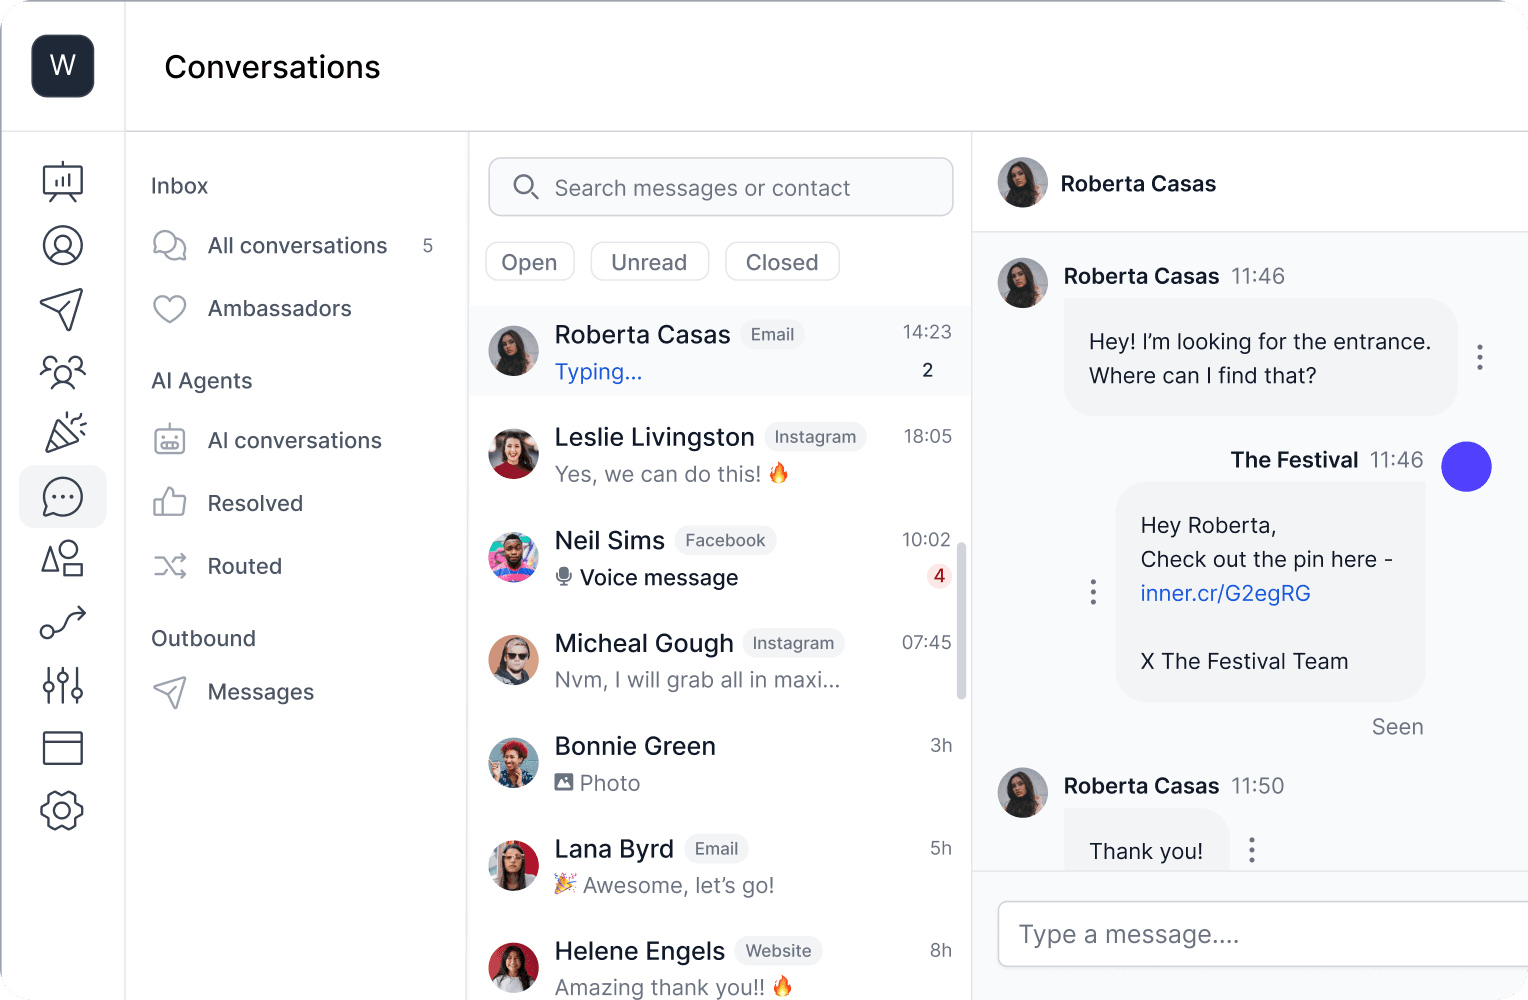This screenshot has width=1528, height=1000.
Task: Open the flow route icon in sidebar
Action: coord(62,622)
